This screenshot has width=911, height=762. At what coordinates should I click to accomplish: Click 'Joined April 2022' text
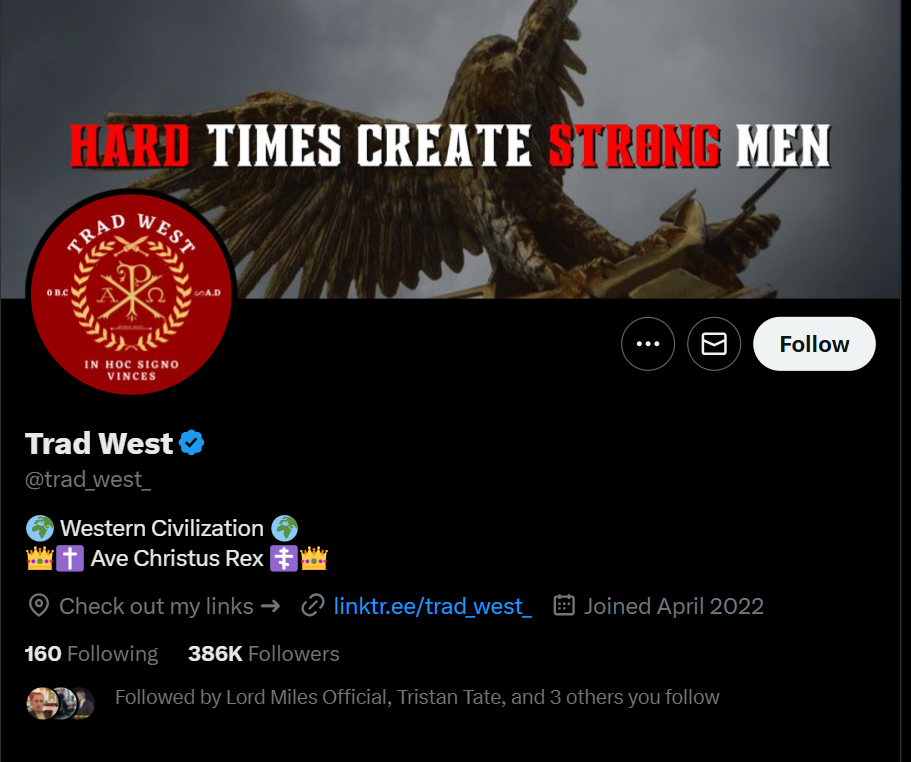673,606
